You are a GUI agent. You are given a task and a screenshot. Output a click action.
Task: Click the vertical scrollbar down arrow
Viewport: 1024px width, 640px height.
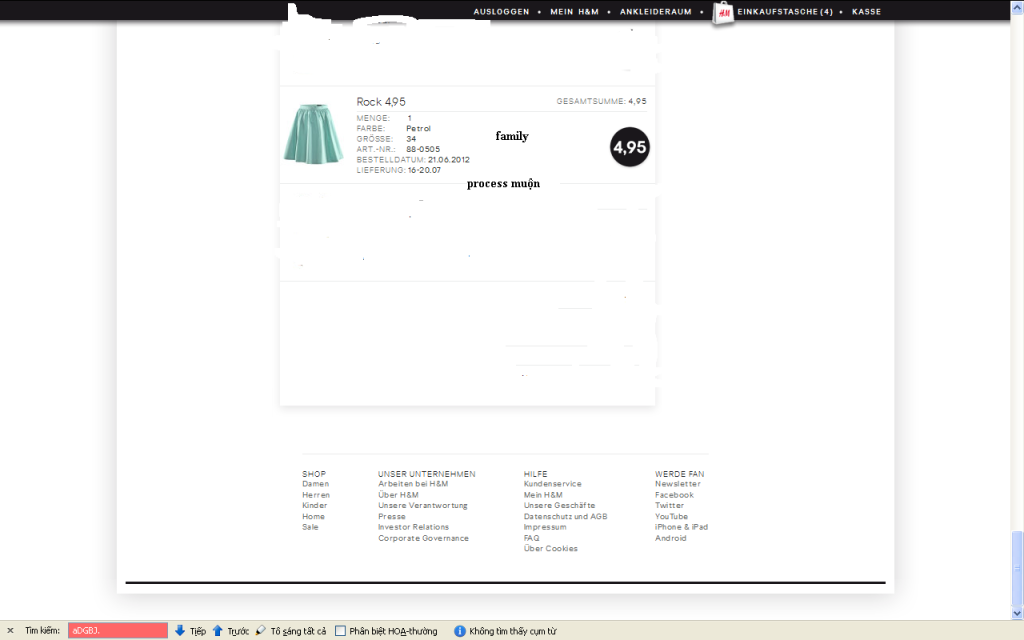[x=1017, y=613]
